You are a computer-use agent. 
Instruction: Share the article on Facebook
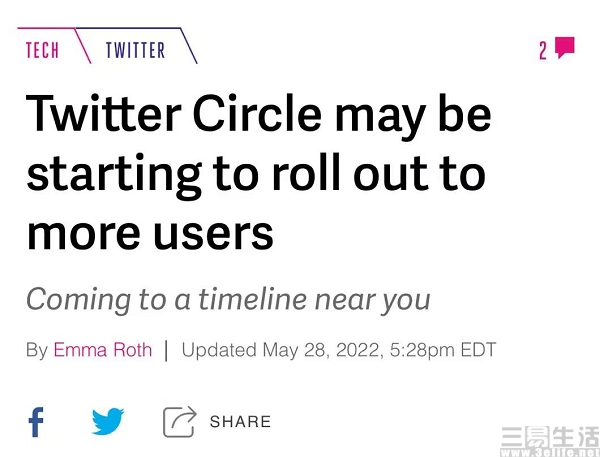(x=36, y=422)
